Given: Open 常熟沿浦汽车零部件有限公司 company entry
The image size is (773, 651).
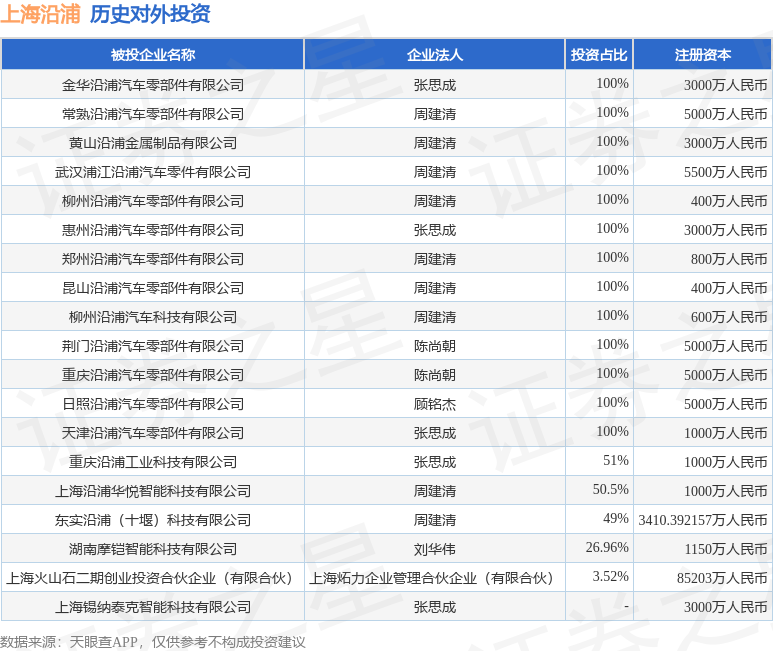Looking at the screenshot, I should [152, 114].
